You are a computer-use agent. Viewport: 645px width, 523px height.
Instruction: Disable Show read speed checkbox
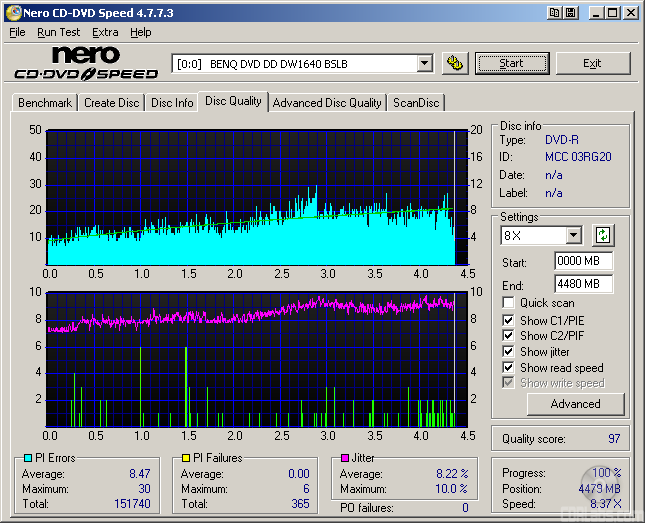point(509,368)
